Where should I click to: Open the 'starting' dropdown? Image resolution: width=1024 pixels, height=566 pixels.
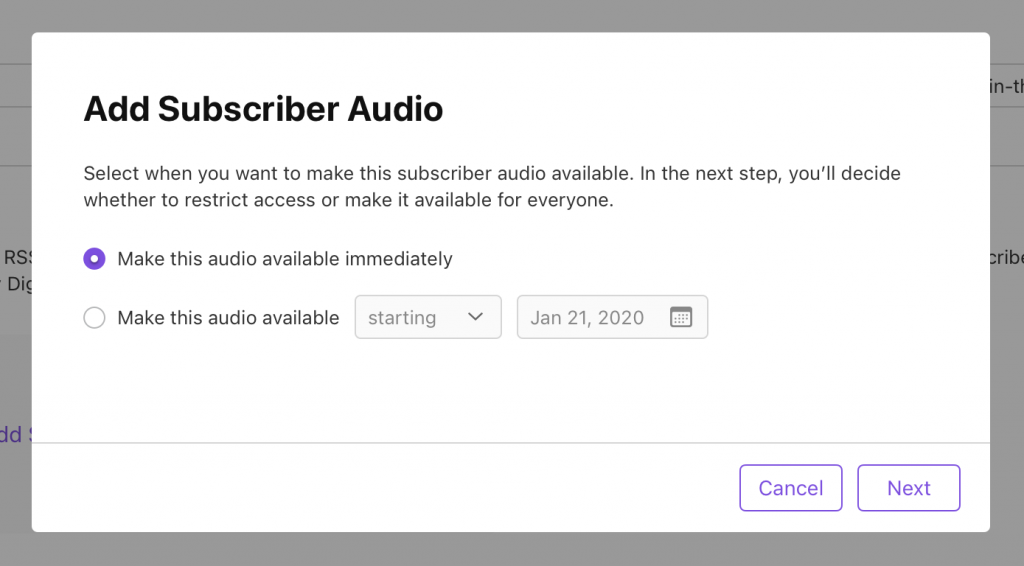pos(428,317)
